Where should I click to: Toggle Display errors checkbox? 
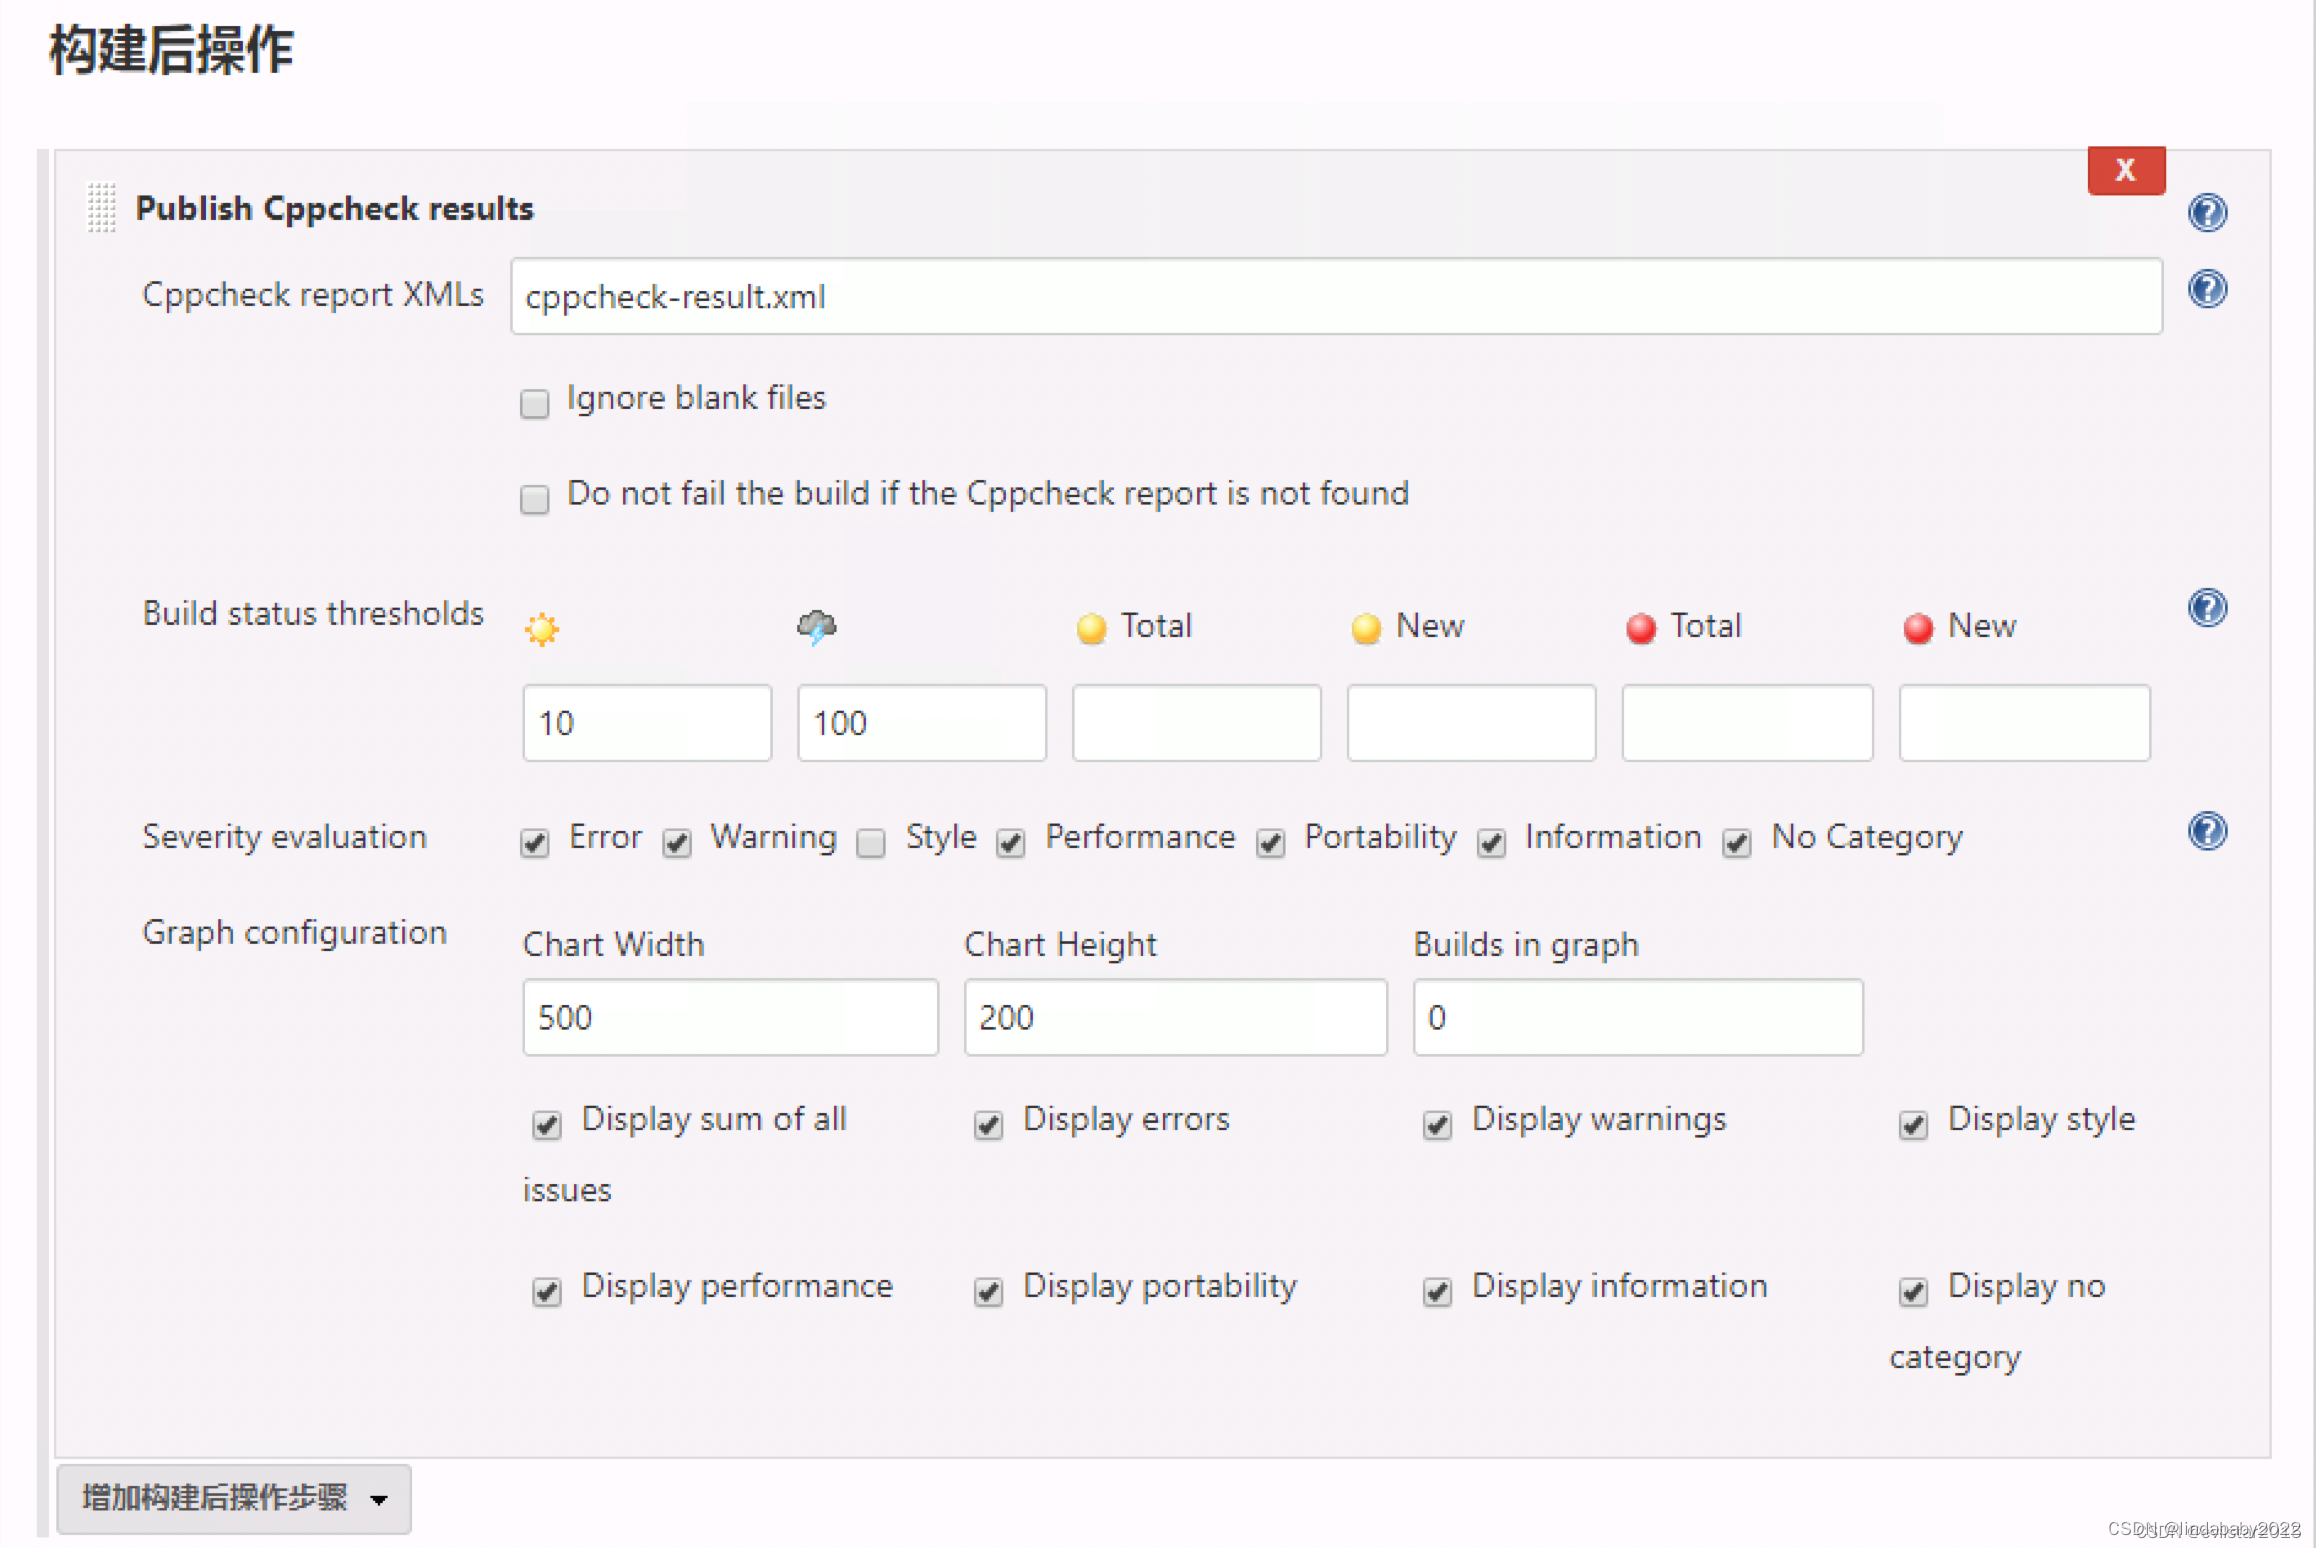click(989, 1125)
